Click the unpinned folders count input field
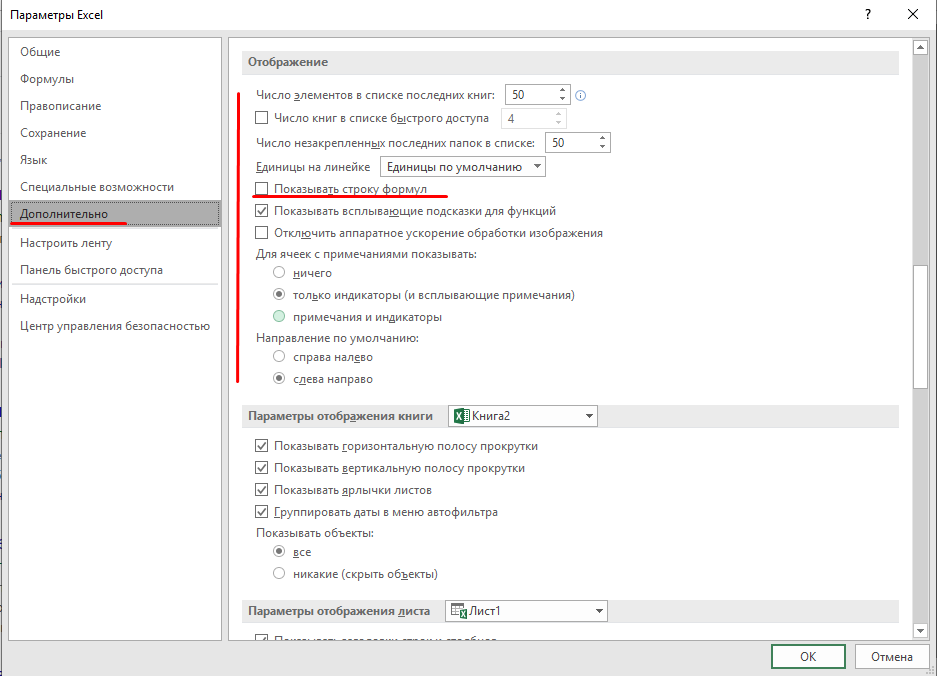Screen dimensions: 937x676 (571, 142)
